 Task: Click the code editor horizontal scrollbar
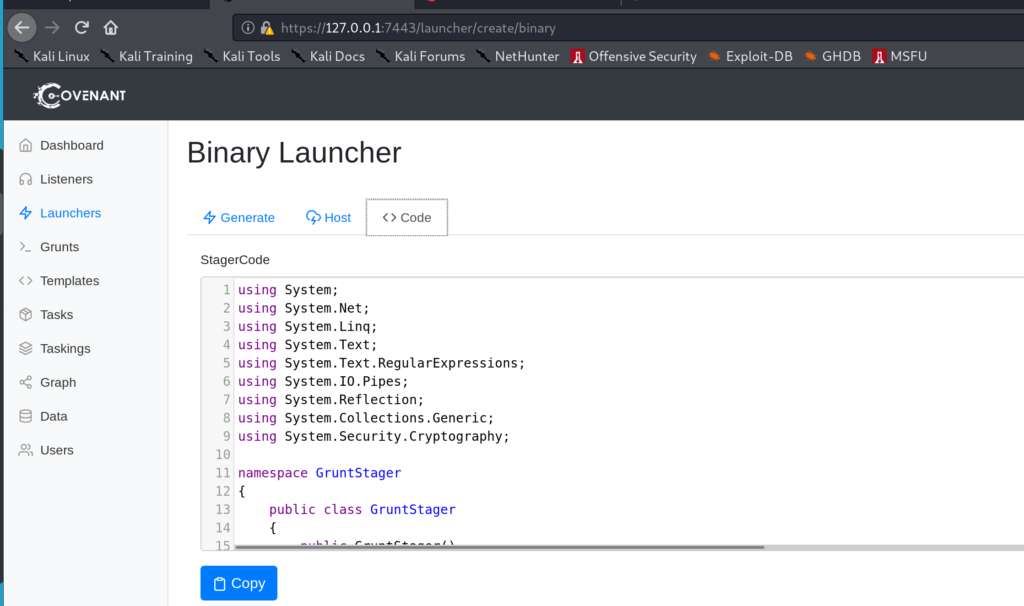500,547
